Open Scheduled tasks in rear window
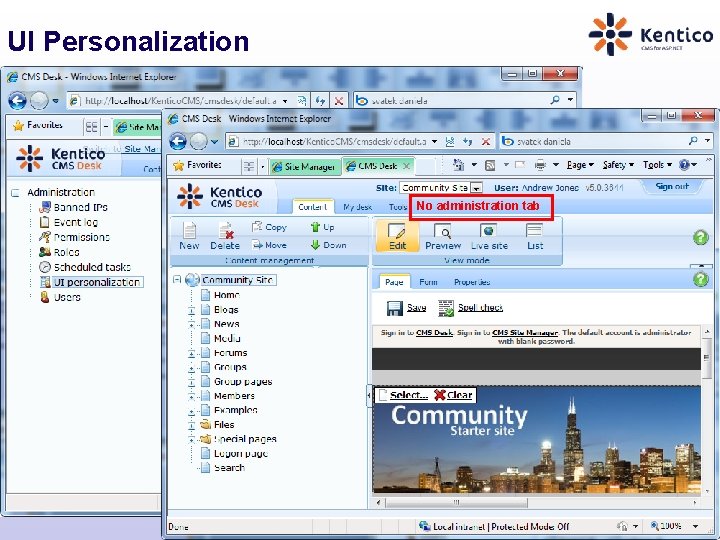Image resolution: width=720 pixels, height=540 pixels. [92, 267]
